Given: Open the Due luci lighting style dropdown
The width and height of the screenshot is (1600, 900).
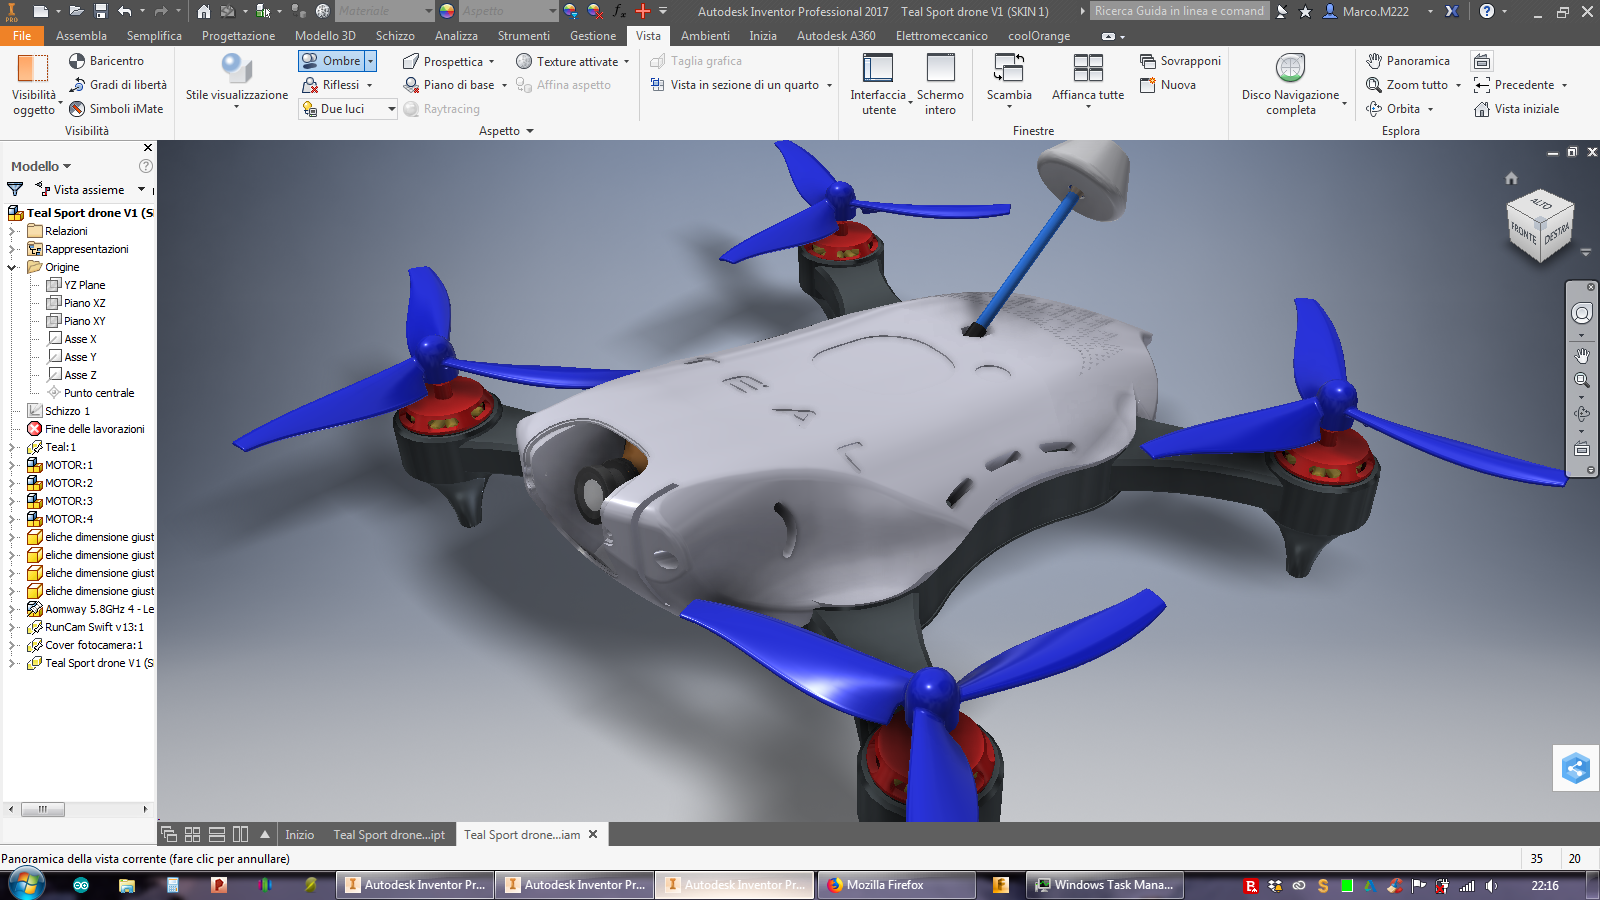Looking at the screenshot, I should [x=391, y=109].
